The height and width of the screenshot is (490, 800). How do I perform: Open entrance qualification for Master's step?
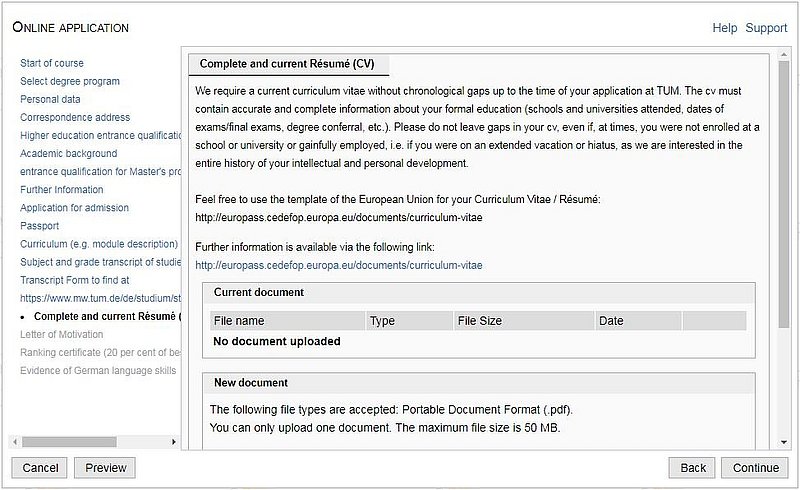click(101, 172)
